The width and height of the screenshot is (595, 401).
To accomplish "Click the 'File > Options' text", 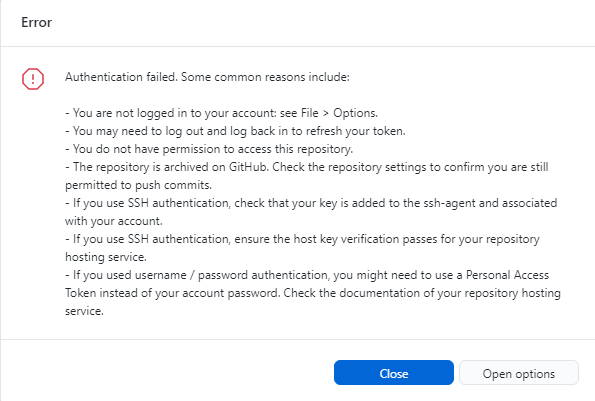I will (x=339, y=113).
